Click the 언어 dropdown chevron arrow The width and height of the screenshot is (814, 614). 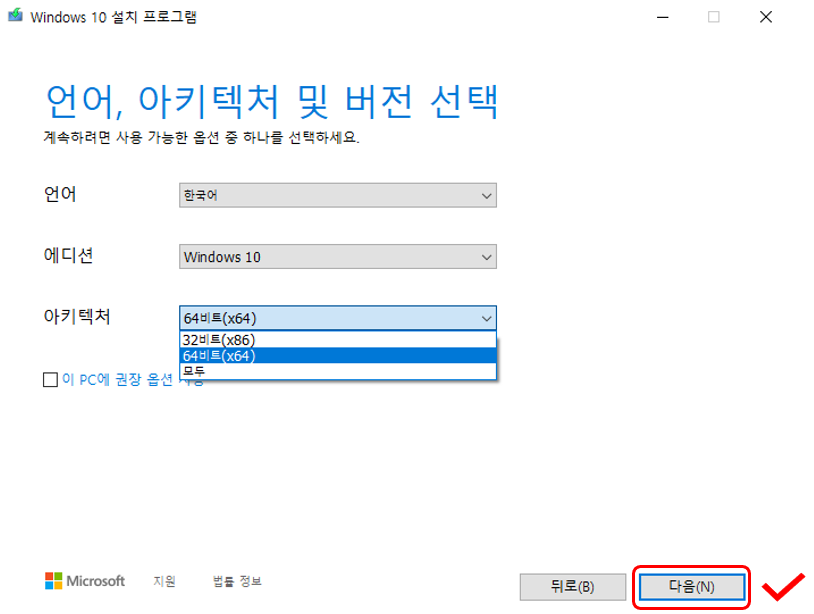pyautogui.click(x=486, y=196)
